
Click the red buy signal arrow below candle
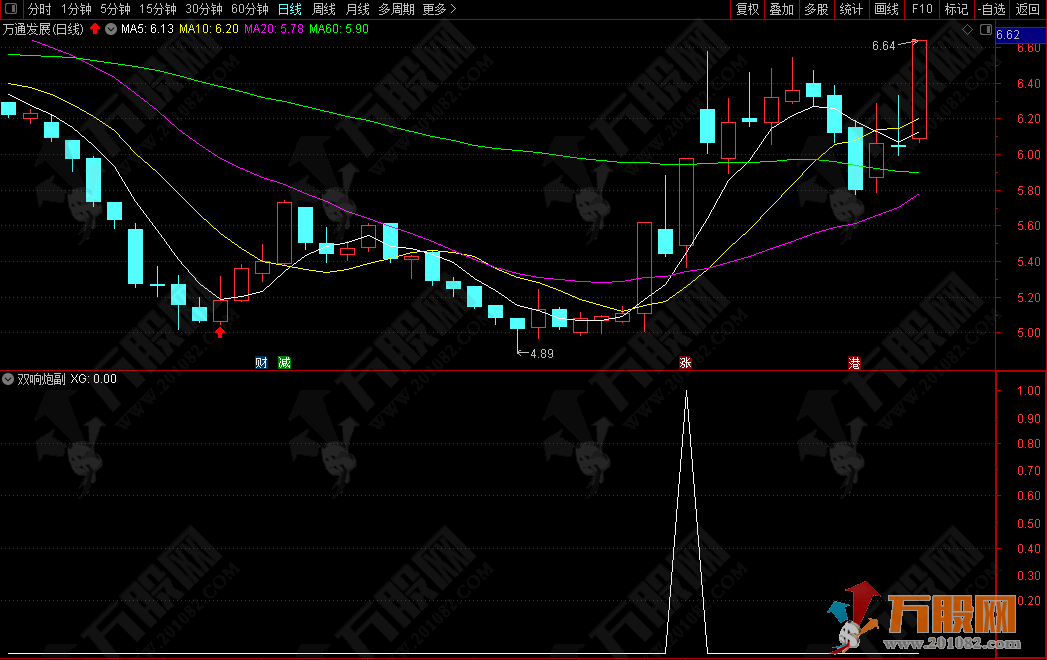click(x=220, y=331)
